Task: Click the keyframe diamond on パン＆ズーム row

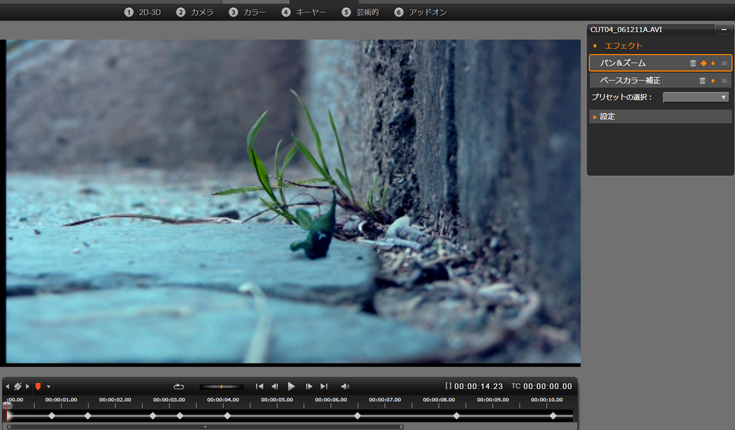Action: pos(703,63)
